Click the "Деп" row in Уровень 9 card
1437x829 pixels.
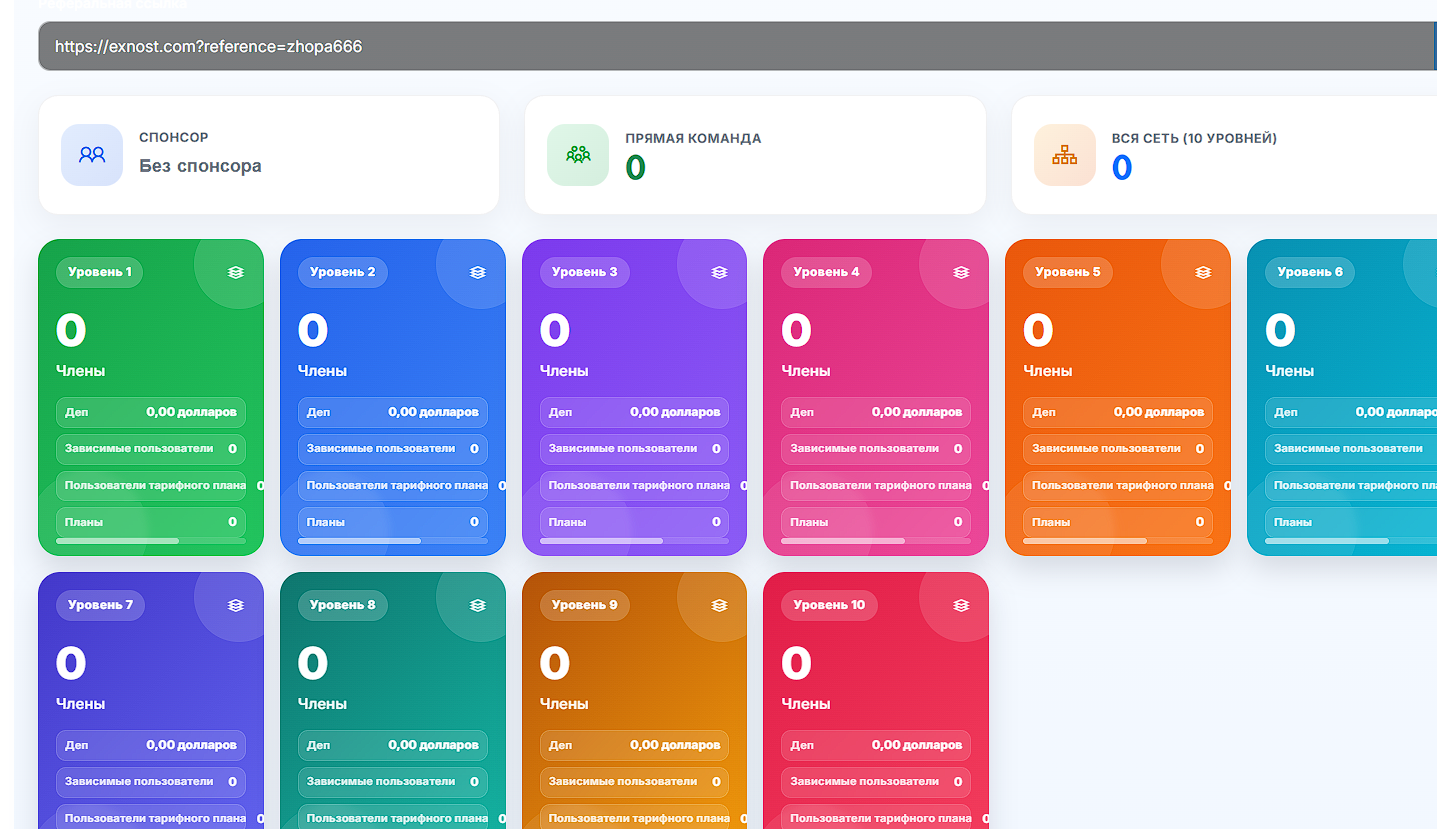point(634,745)
